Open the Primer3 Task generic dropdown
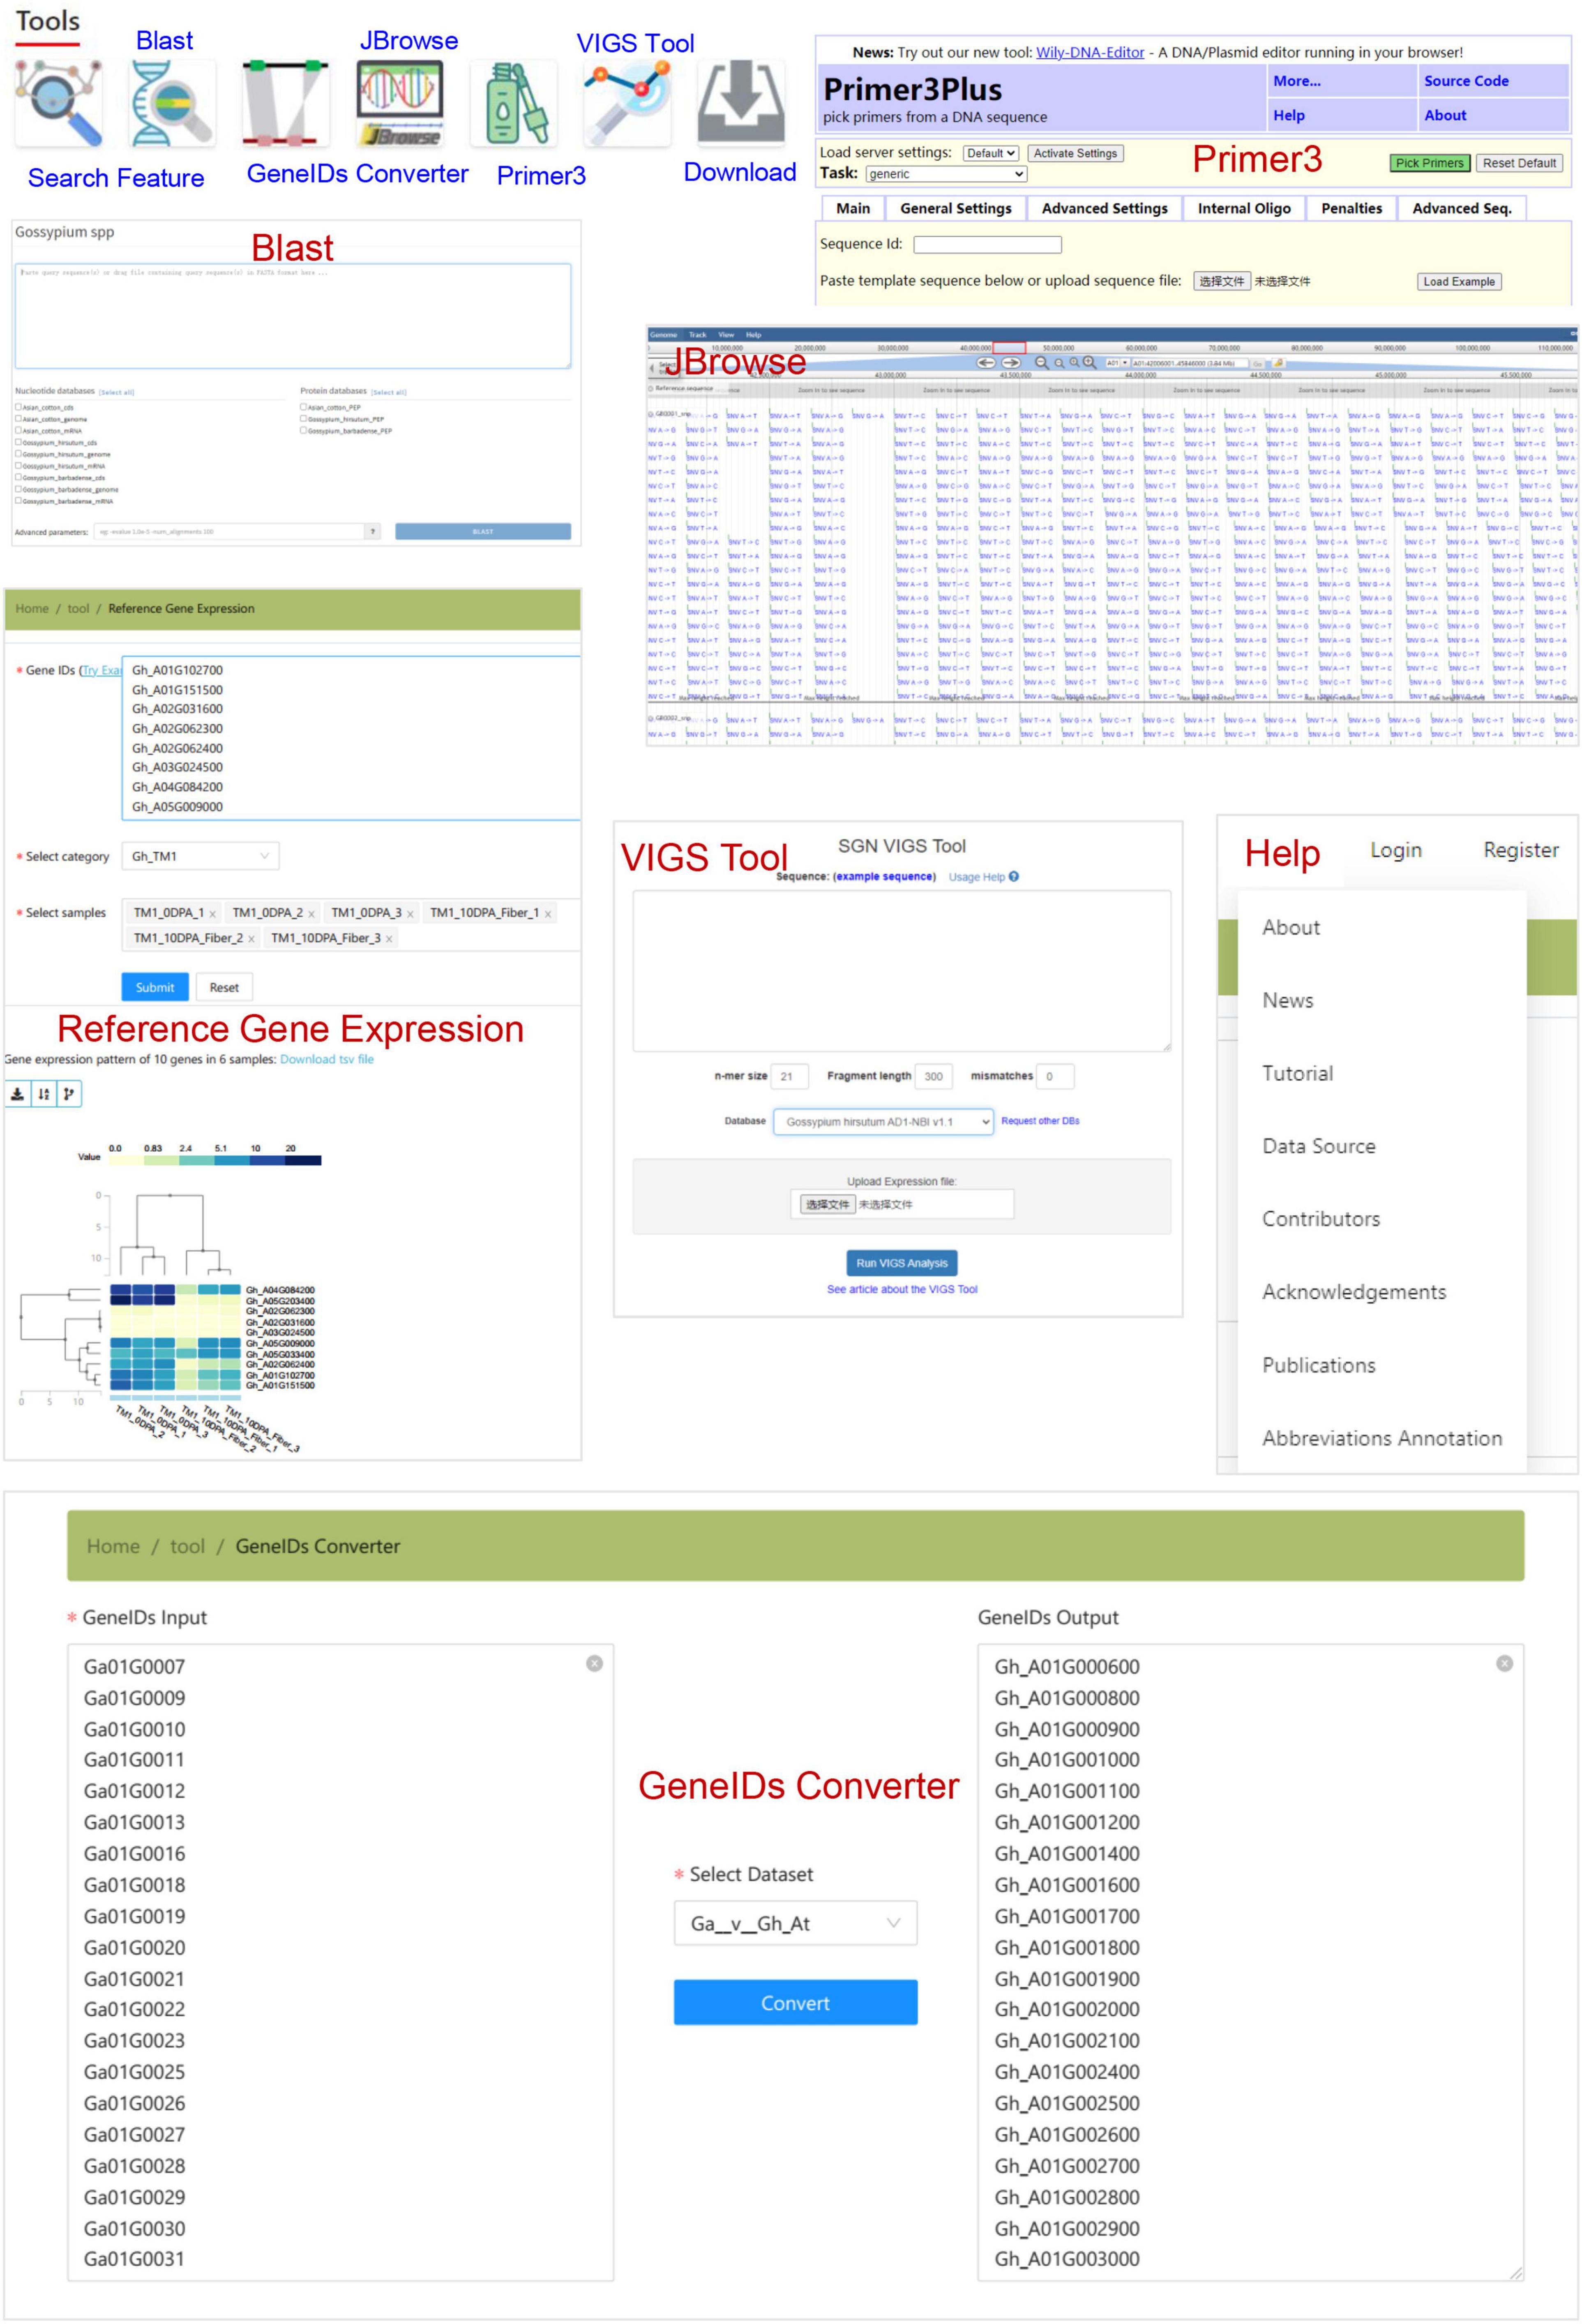This screenshot has height=2324, width=1582. point(946,174)
